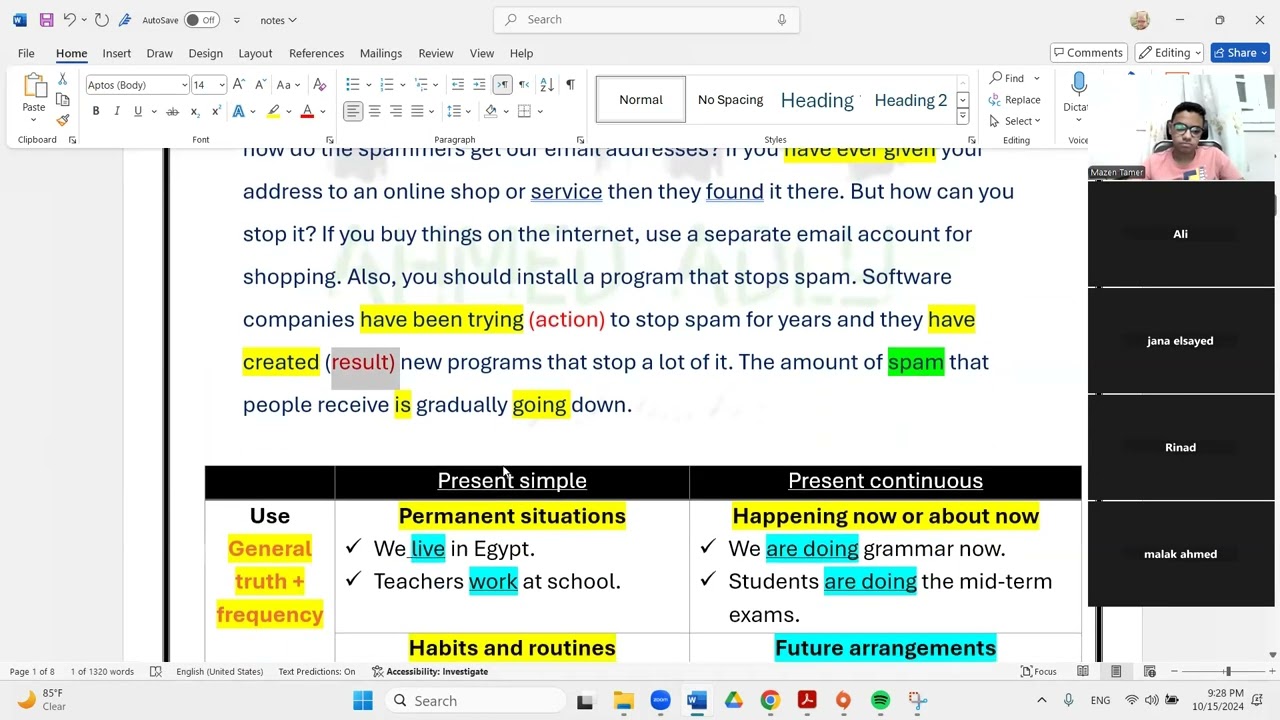
Task: Open the Paragraph dialog launcher
Action: [580, 140]
